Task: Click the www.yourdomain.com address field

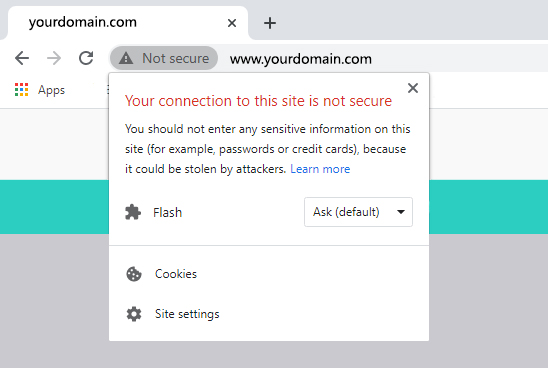Action: pos(383,59)
